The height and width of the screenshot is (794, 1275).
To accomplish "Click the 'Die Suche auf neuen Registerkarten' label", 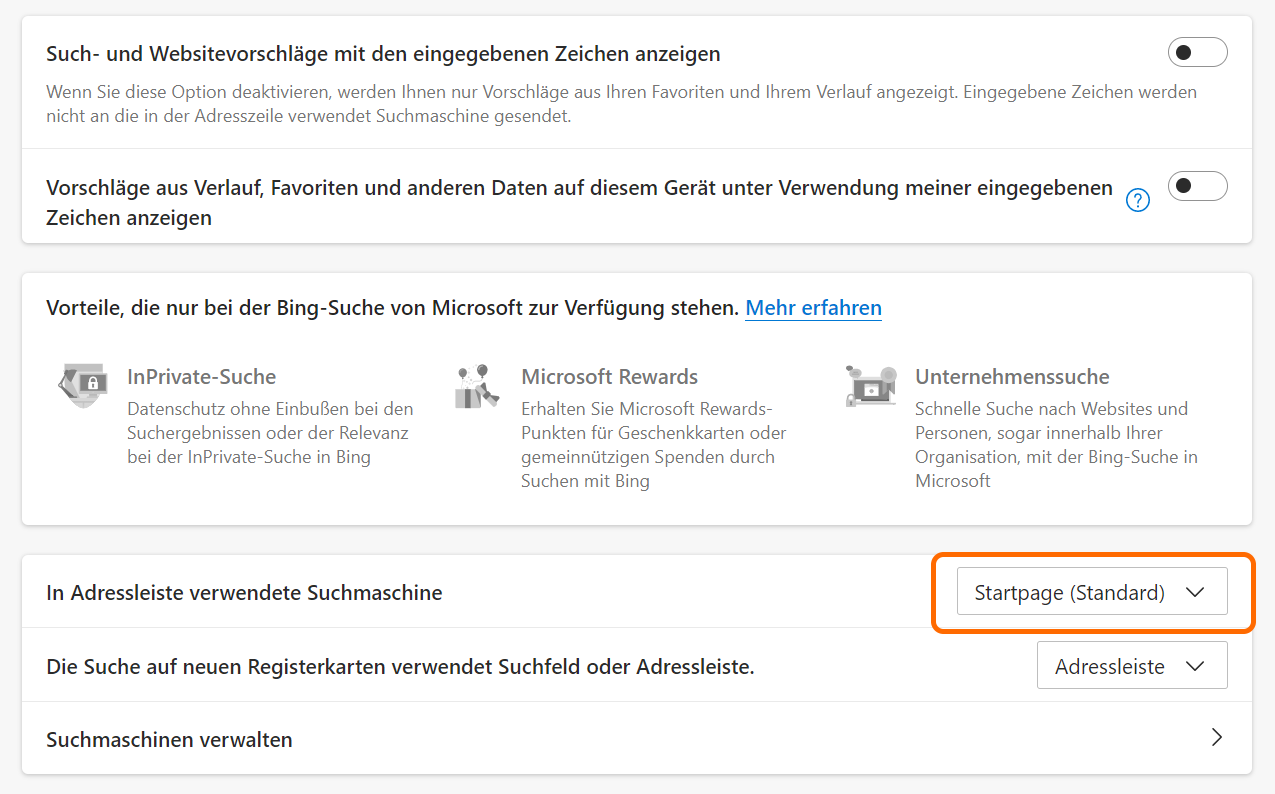I will 400,666.
